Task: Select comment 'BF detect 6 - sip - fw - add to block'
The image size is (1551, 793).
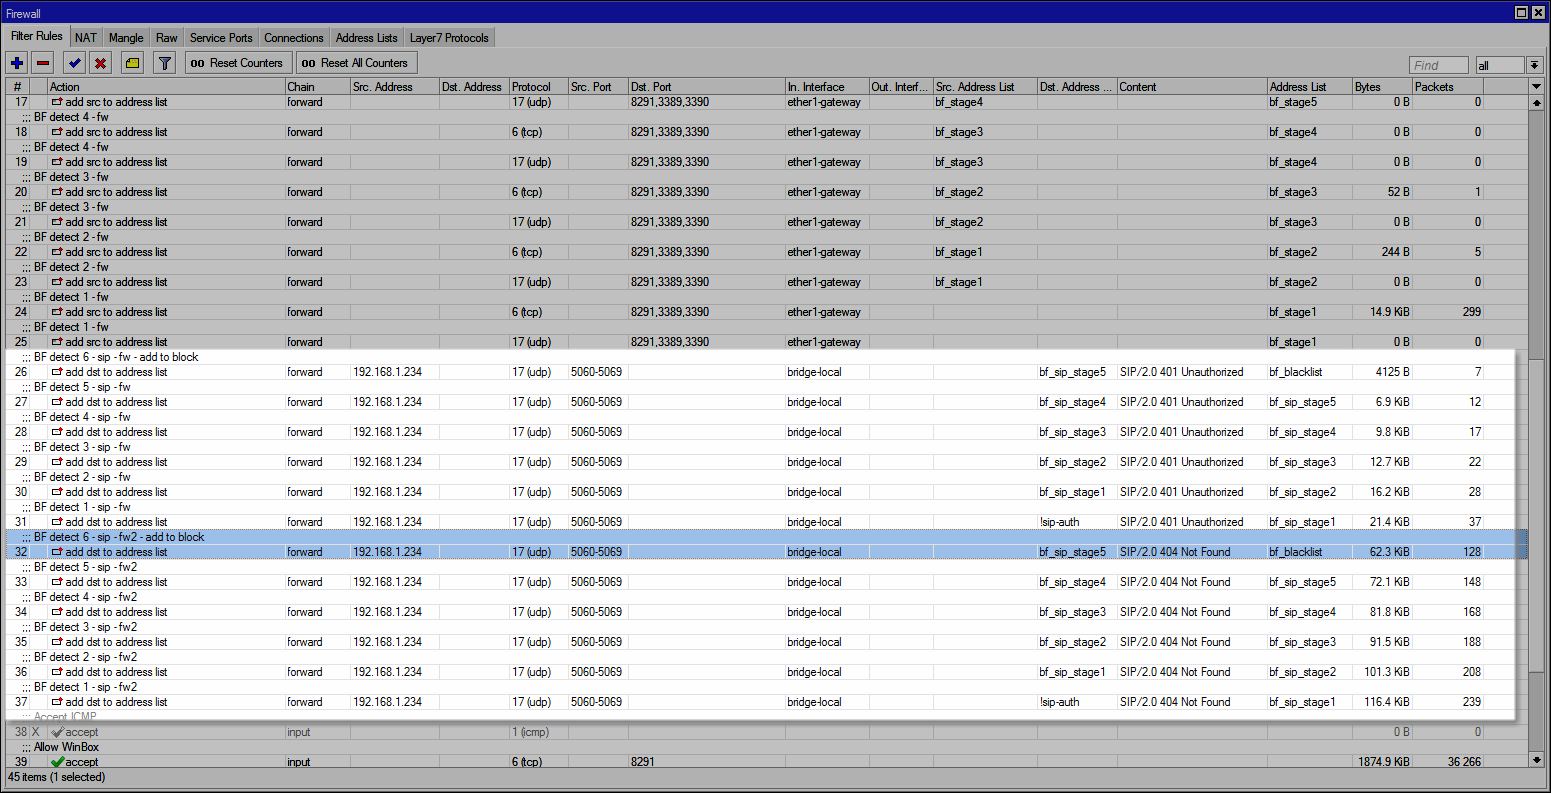Action: tap(116, 357)
